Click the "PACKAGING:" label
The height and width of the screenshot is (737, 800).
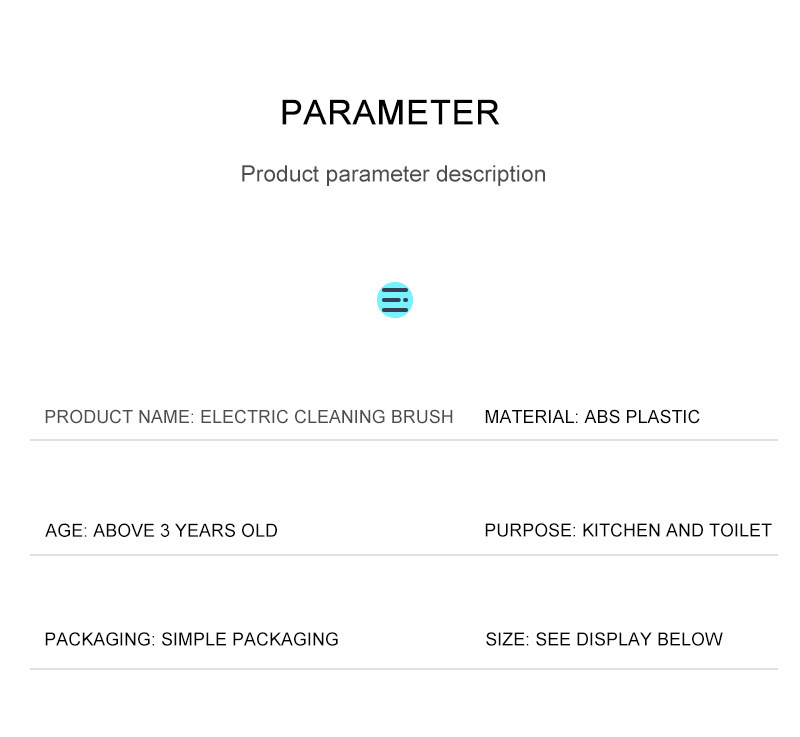tap(100, 640)
